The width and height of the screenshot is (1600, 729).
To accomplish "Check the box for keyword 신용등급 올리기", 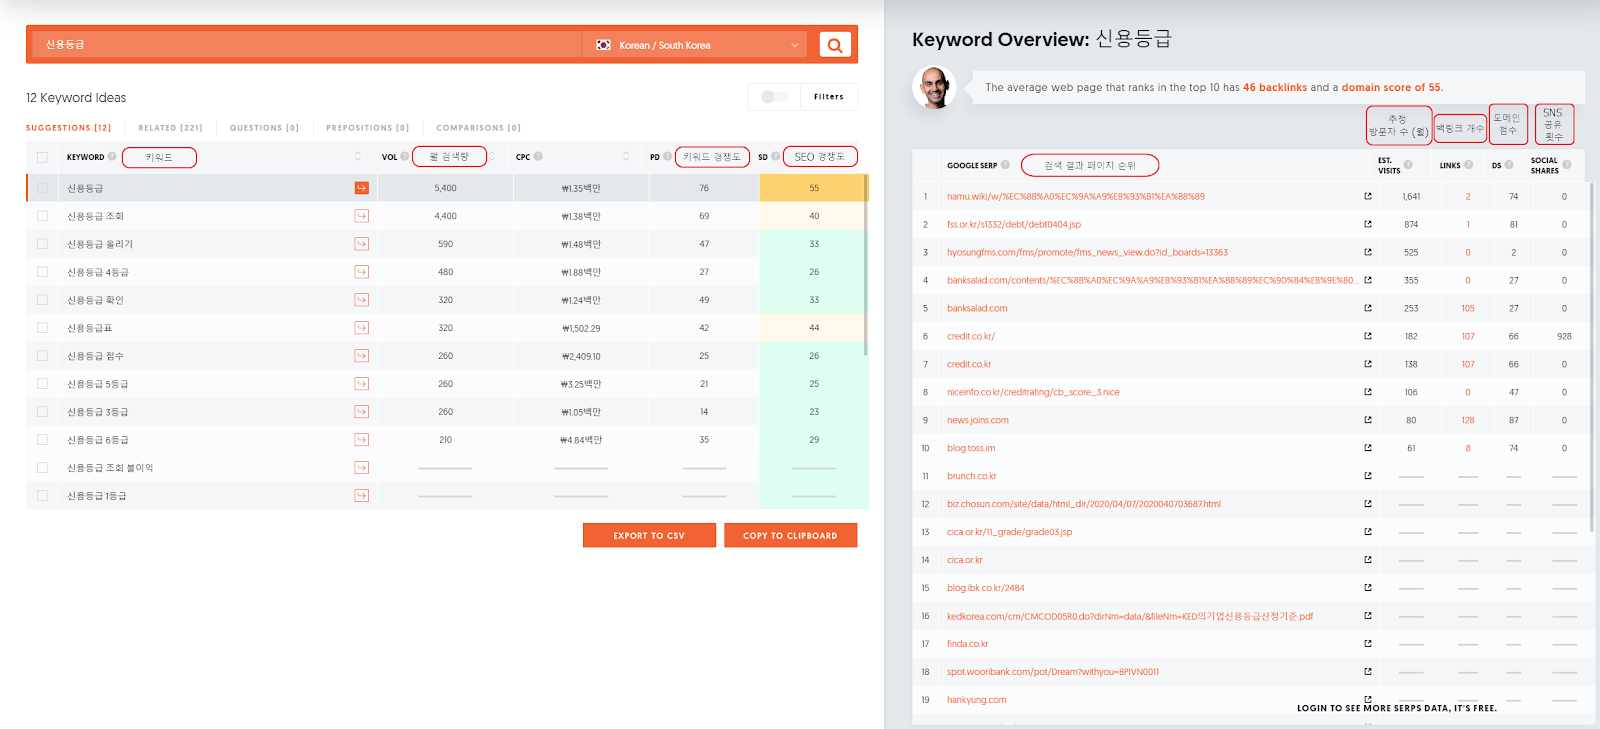I will pyautogui.click(x=42, y=244).
